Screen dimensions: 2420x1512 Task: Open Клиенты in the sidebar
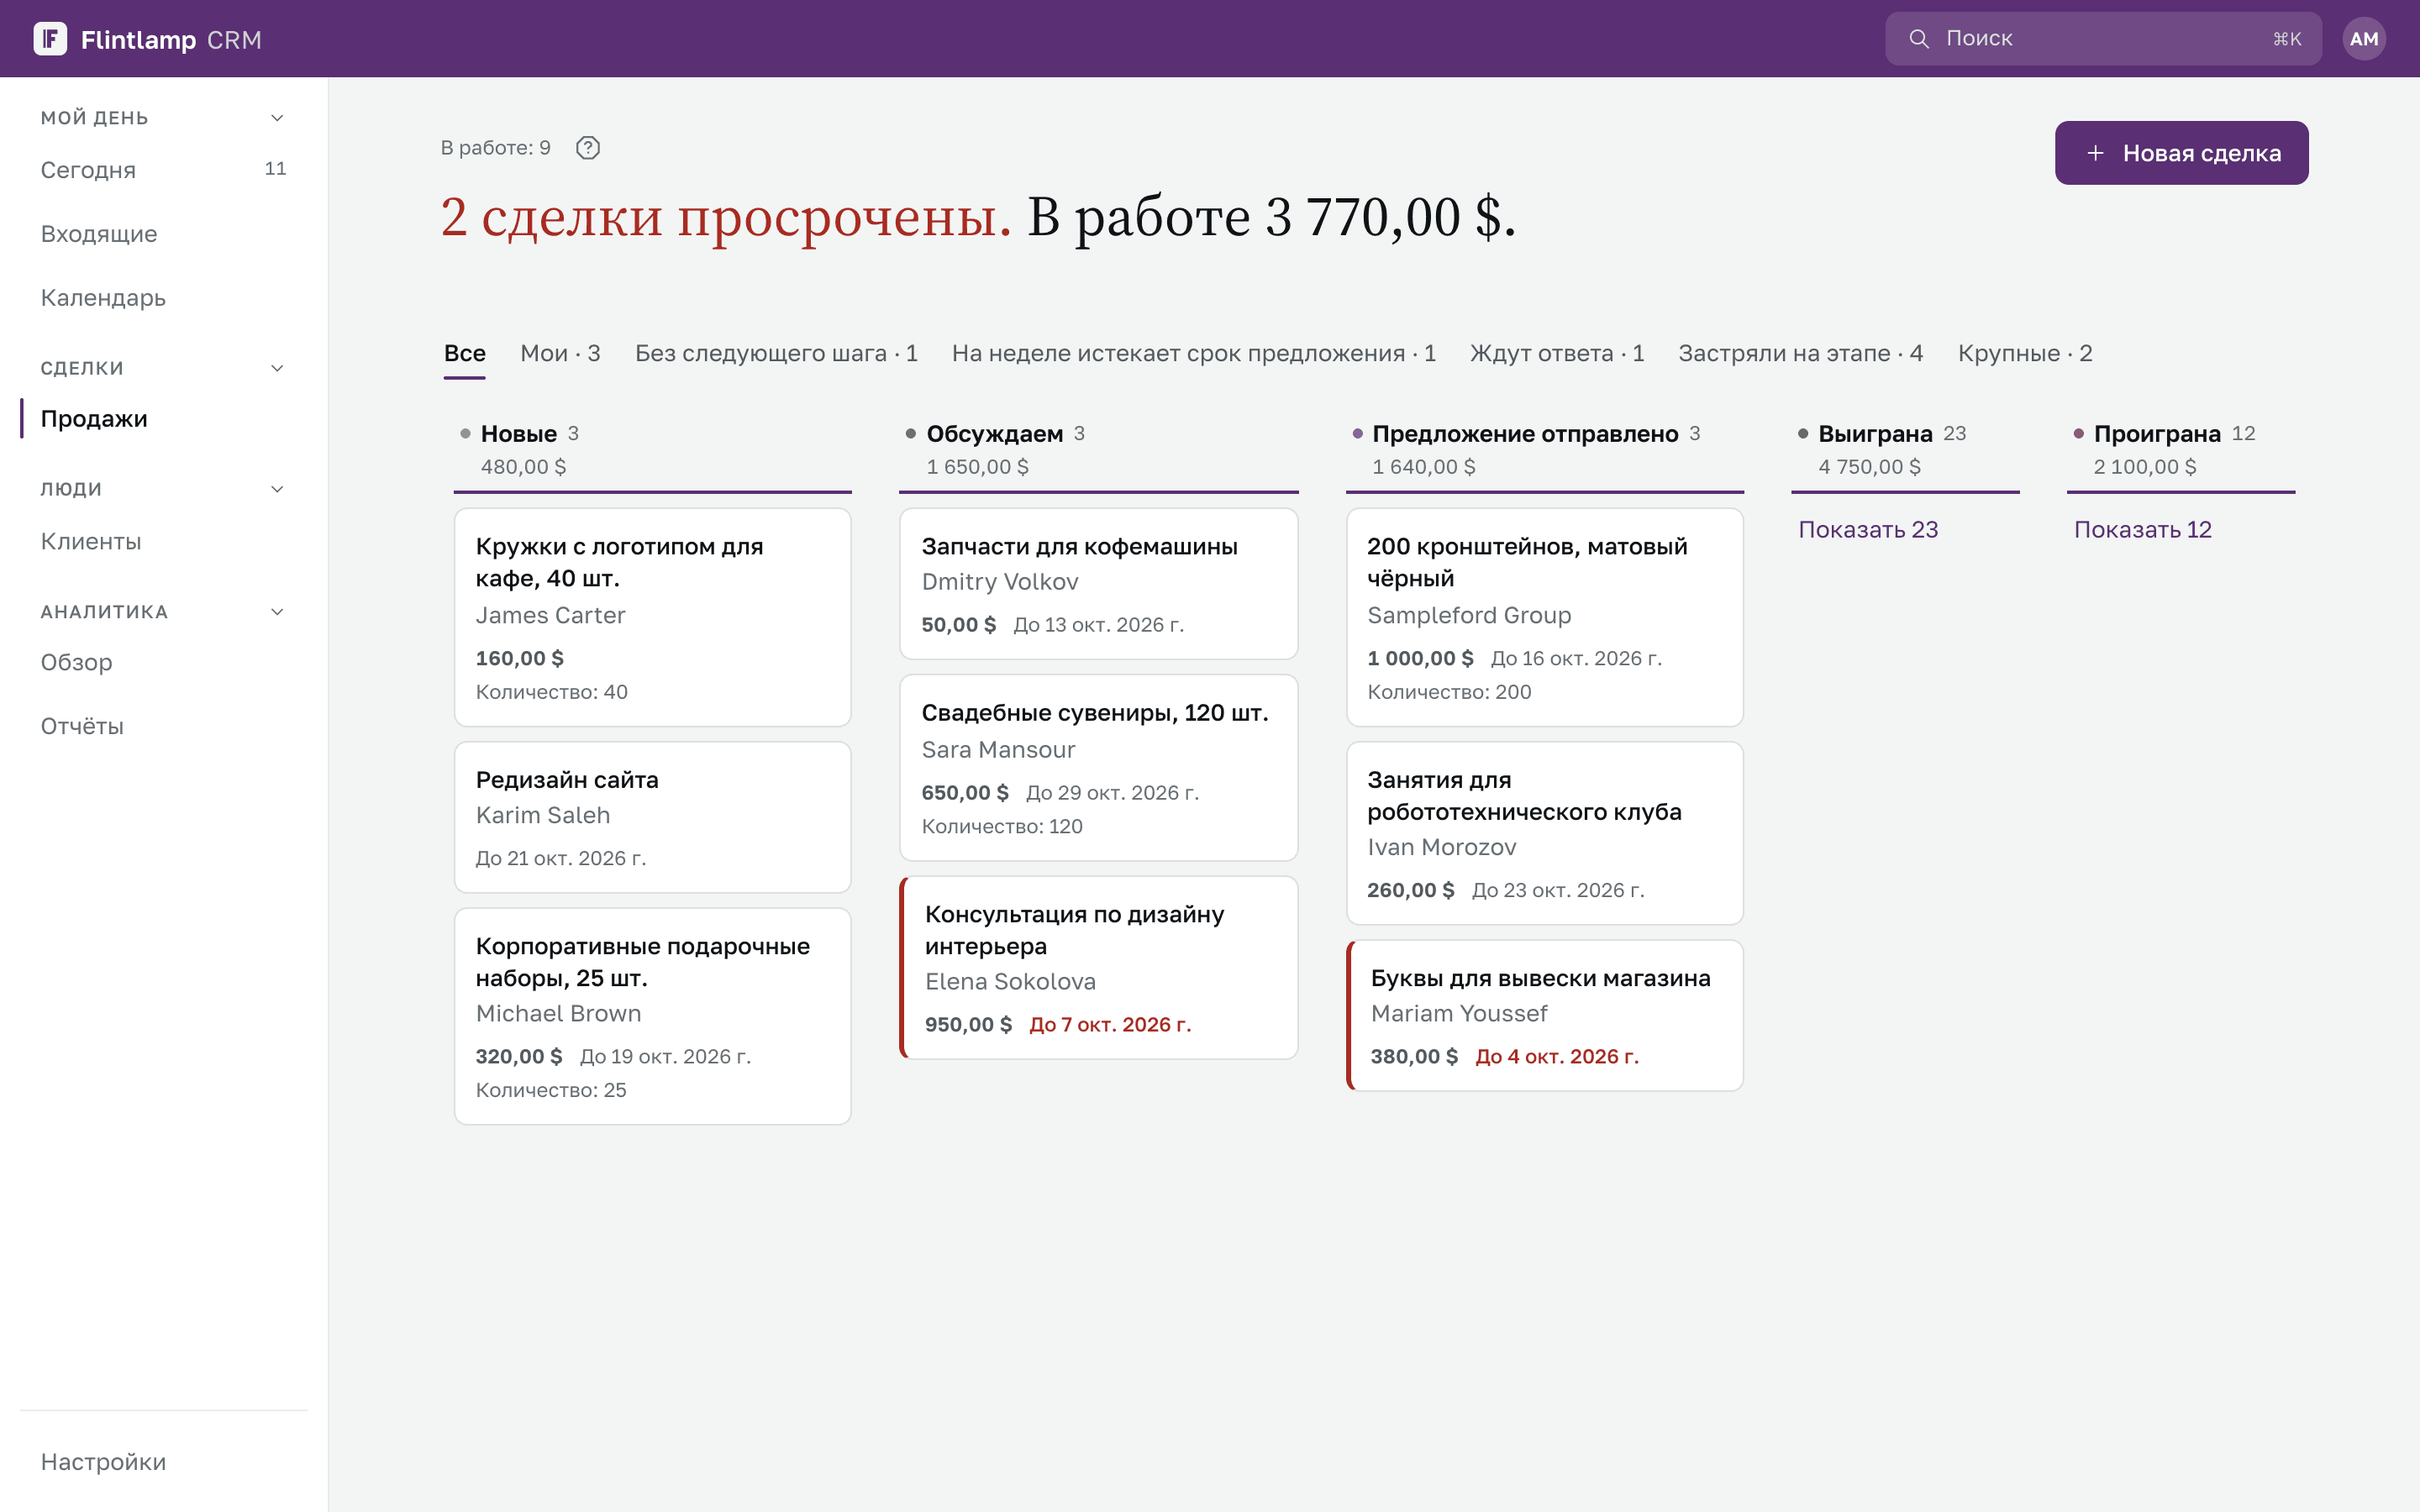pyautogui.click(x=164, y=541)
